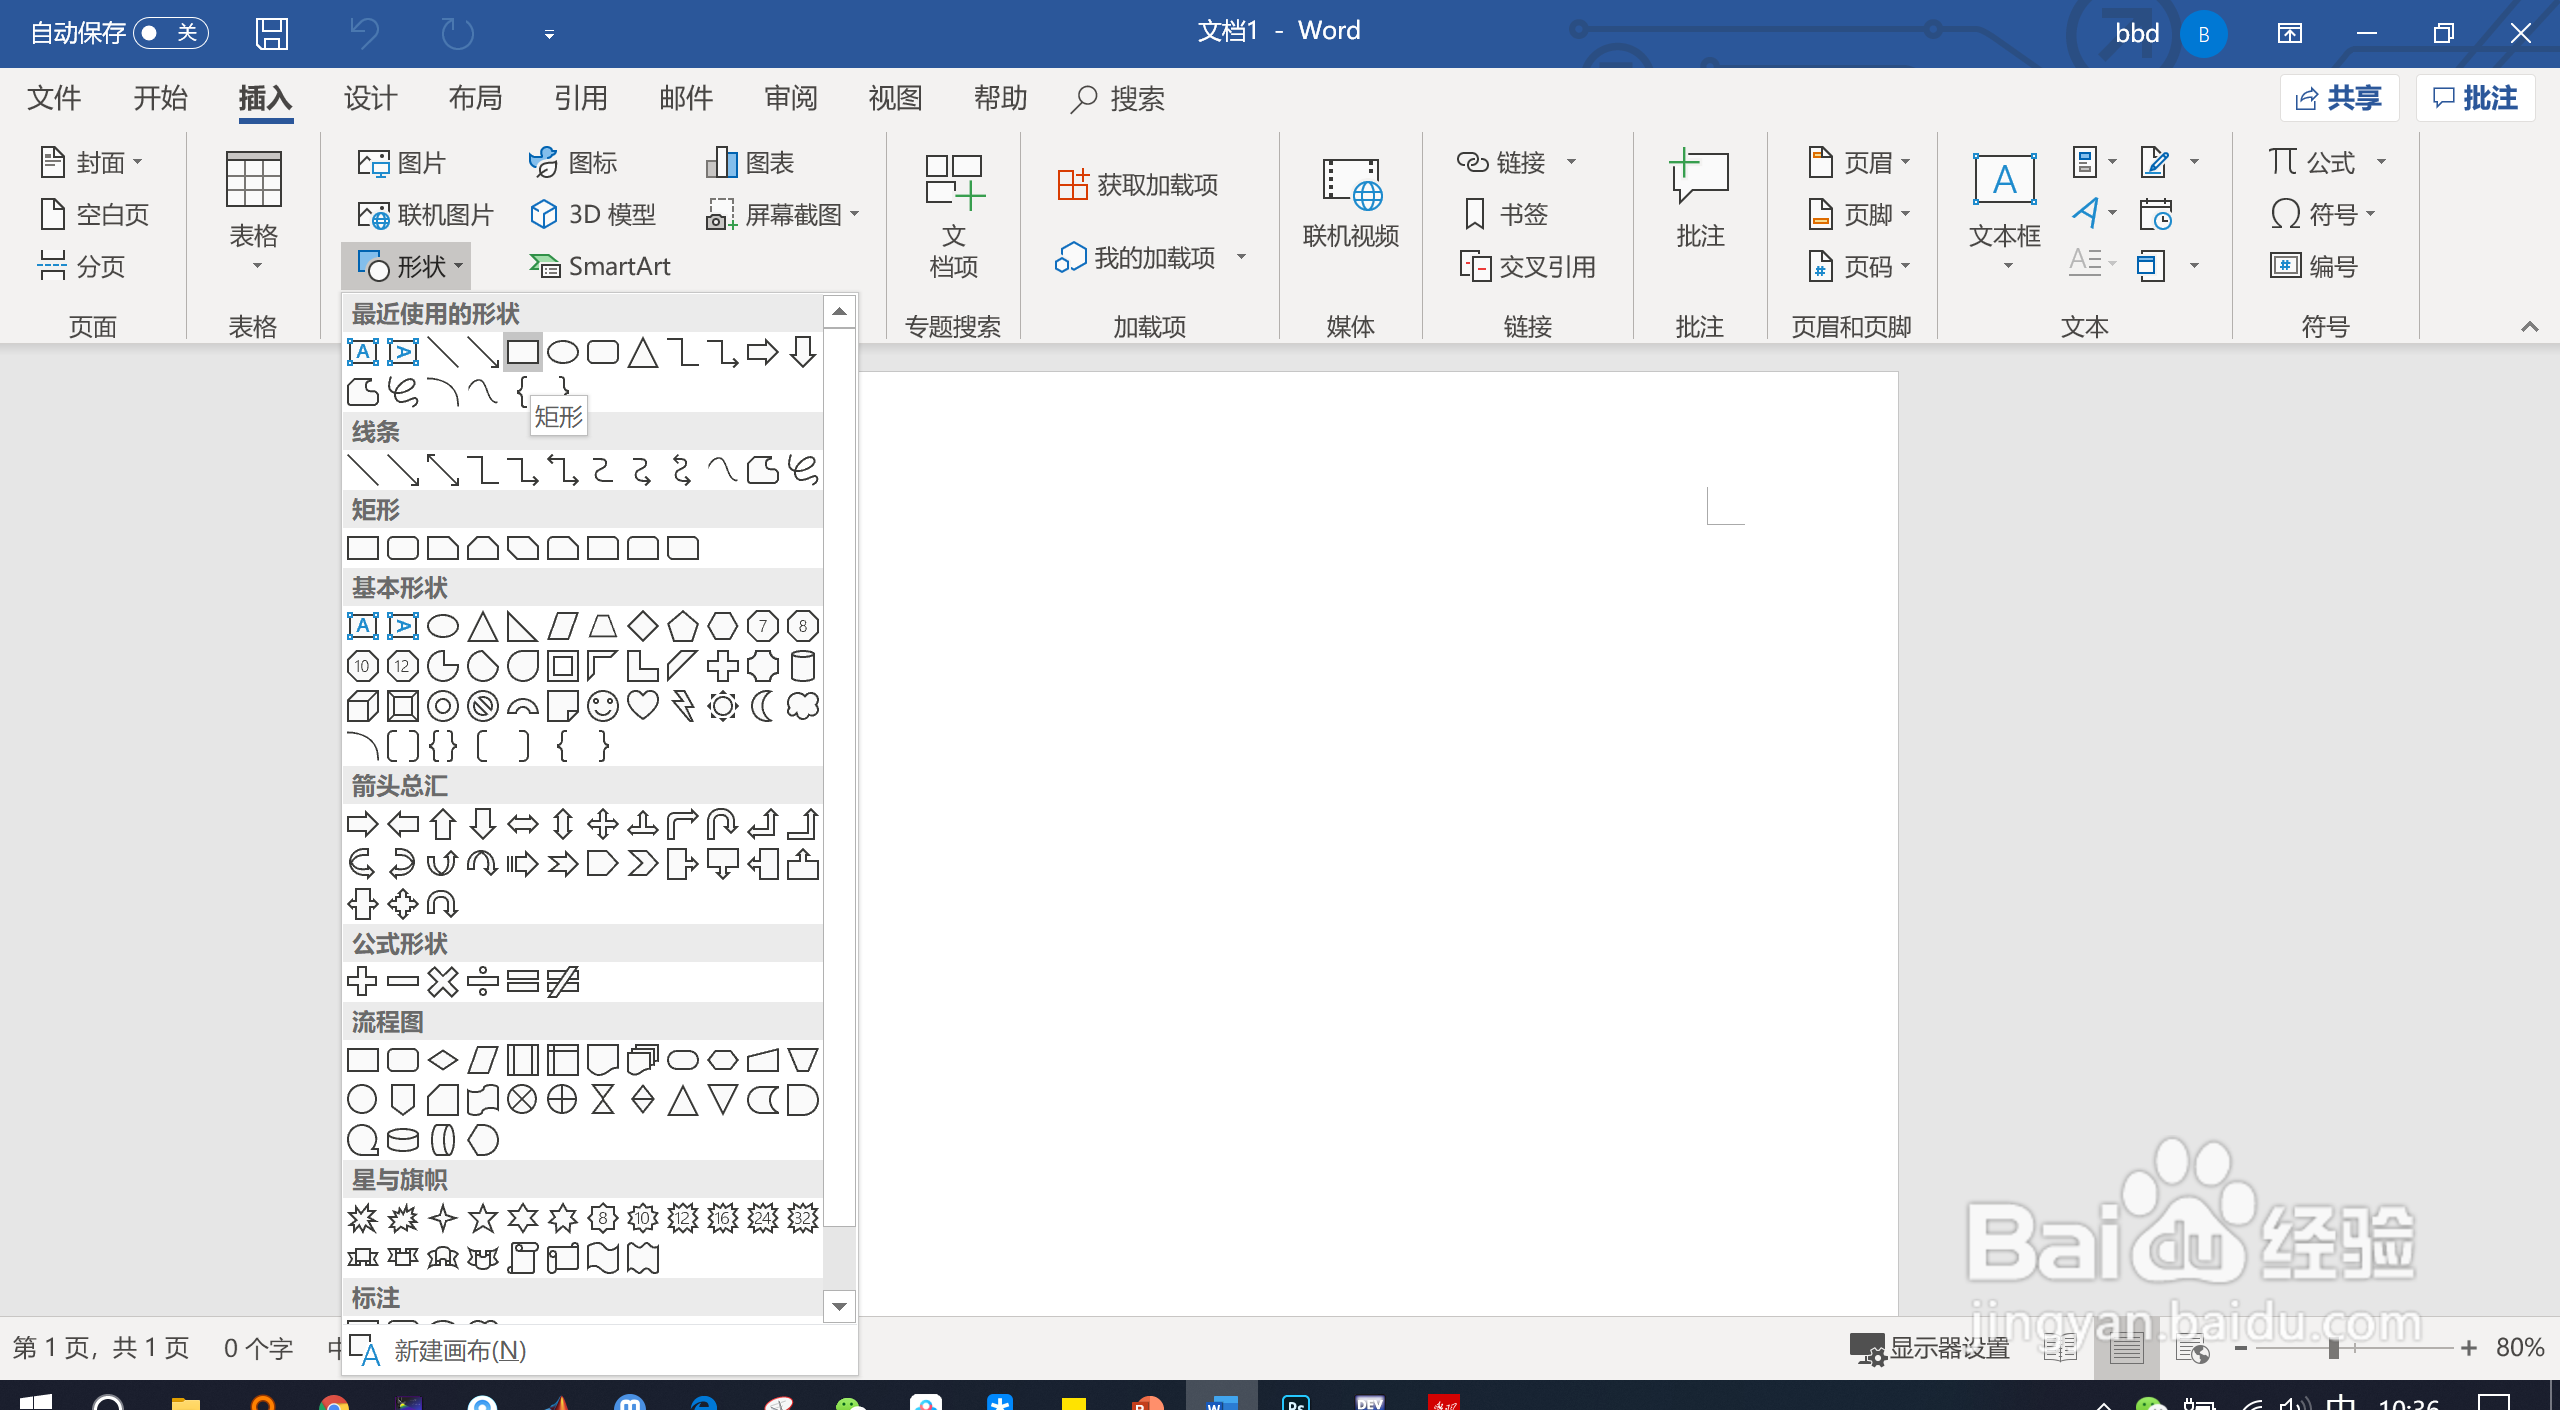The height and width of the screenshot is (1410, 2560).
Task: Open 批注 comments button at top right
Action: (x=2475, y=98)
